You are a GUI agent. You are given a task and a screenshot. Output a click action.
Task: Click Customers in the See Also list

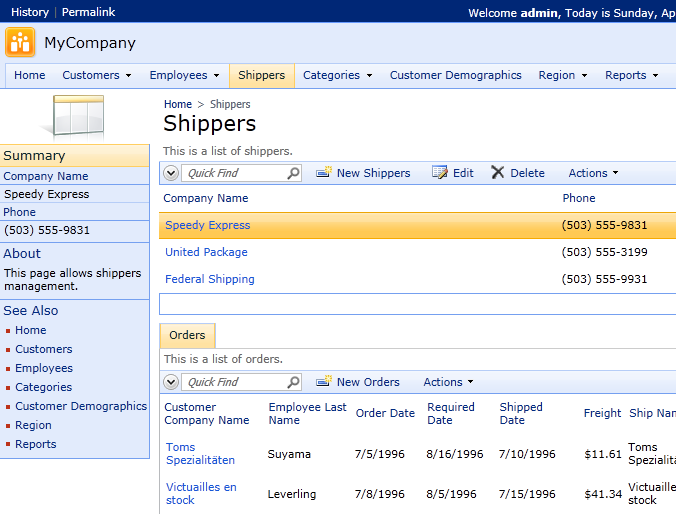point(44,349)
